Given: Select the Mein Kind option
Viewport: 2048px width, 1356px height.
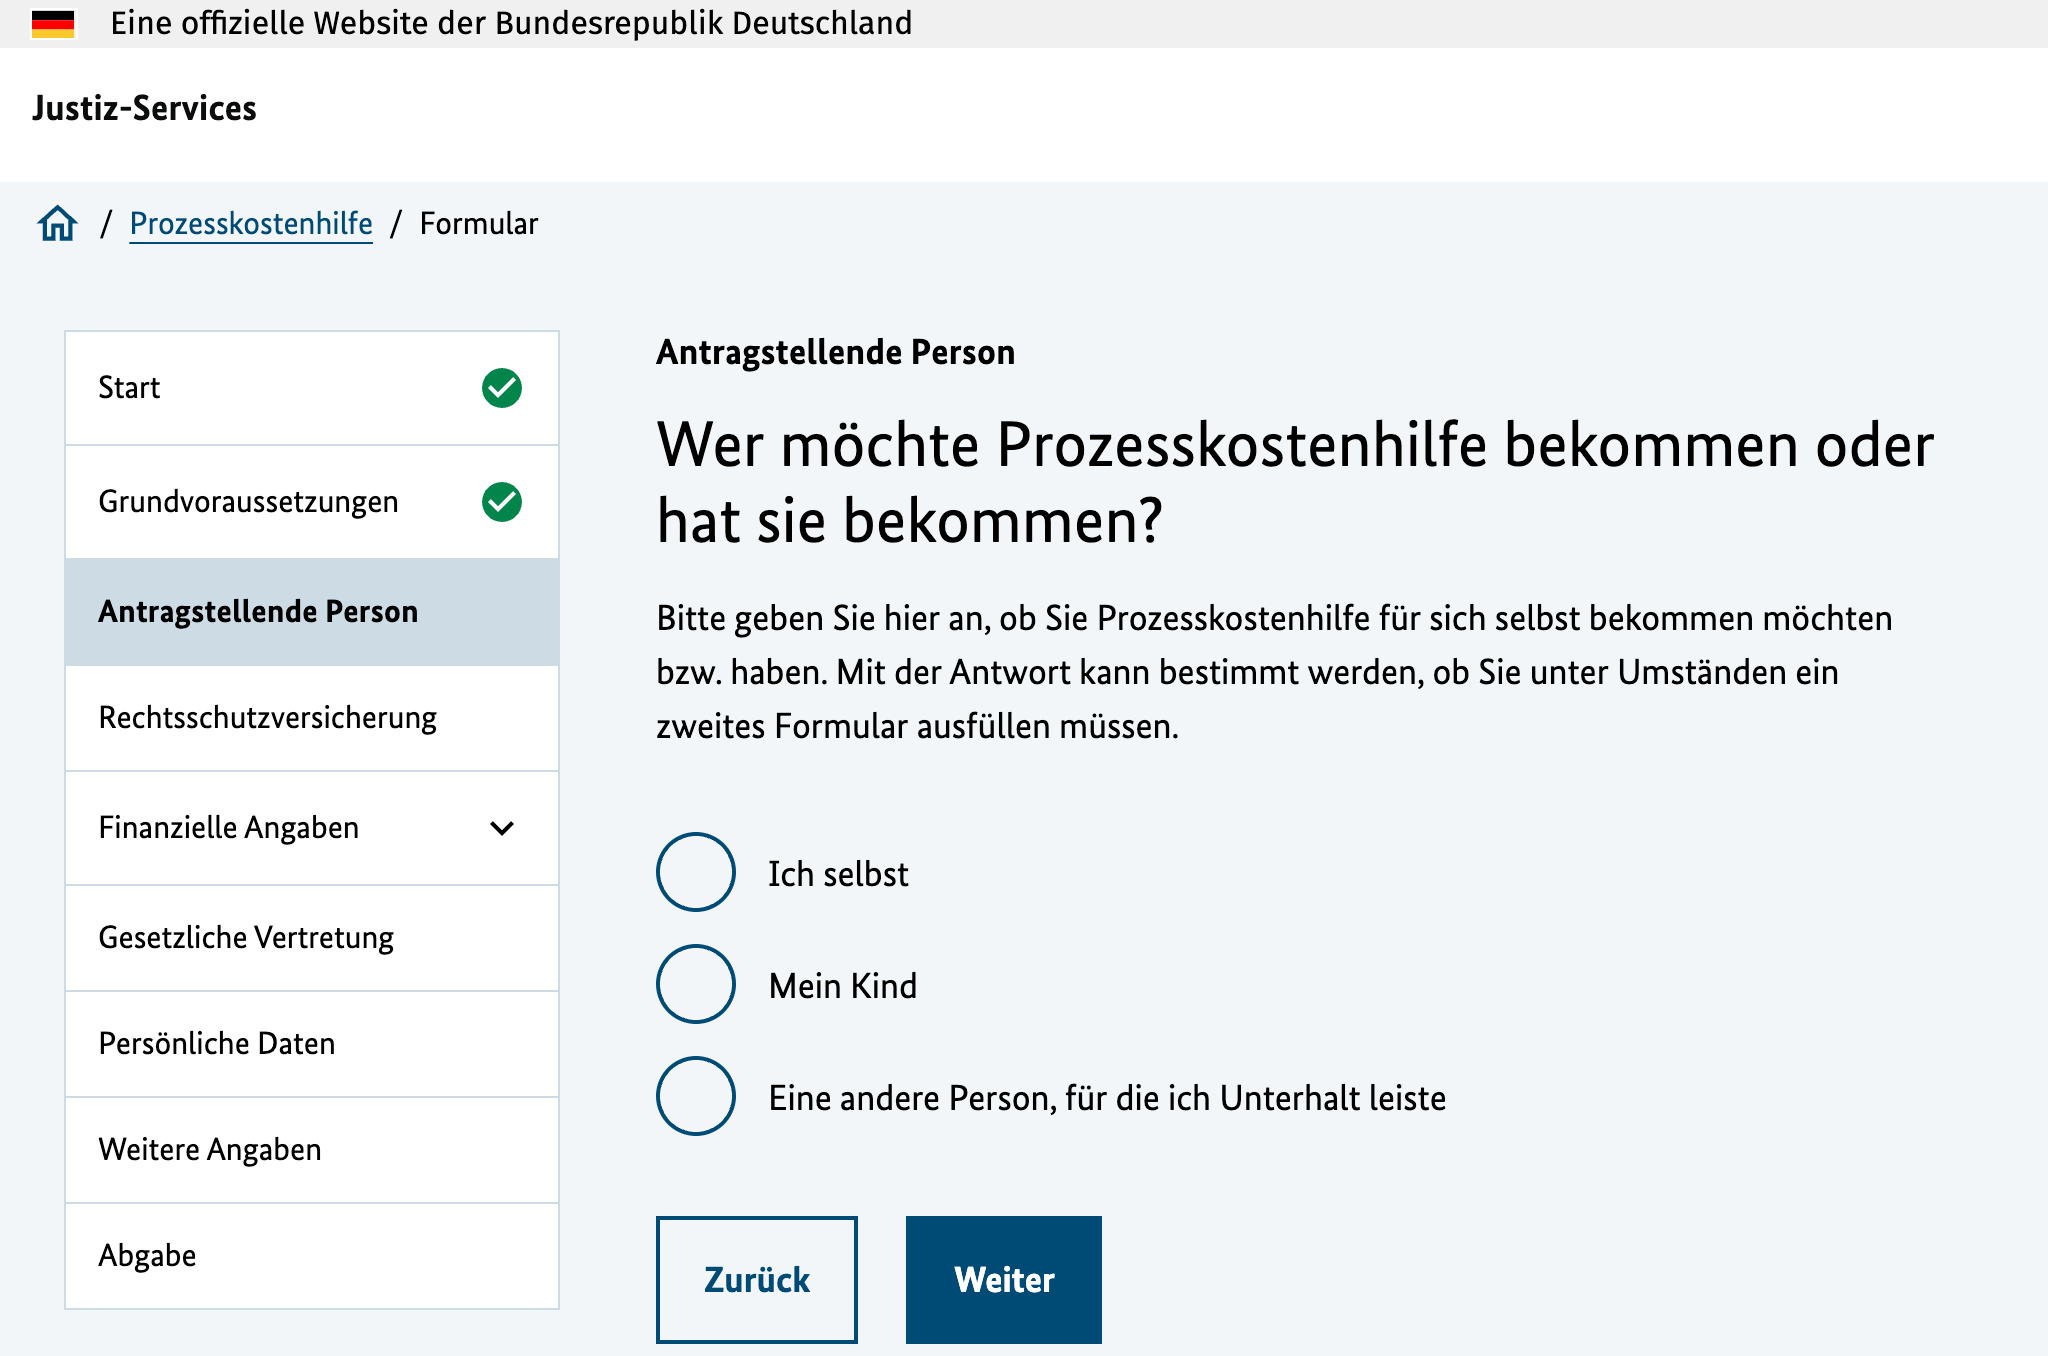Looking at the screenshot, I should point(695,985).
